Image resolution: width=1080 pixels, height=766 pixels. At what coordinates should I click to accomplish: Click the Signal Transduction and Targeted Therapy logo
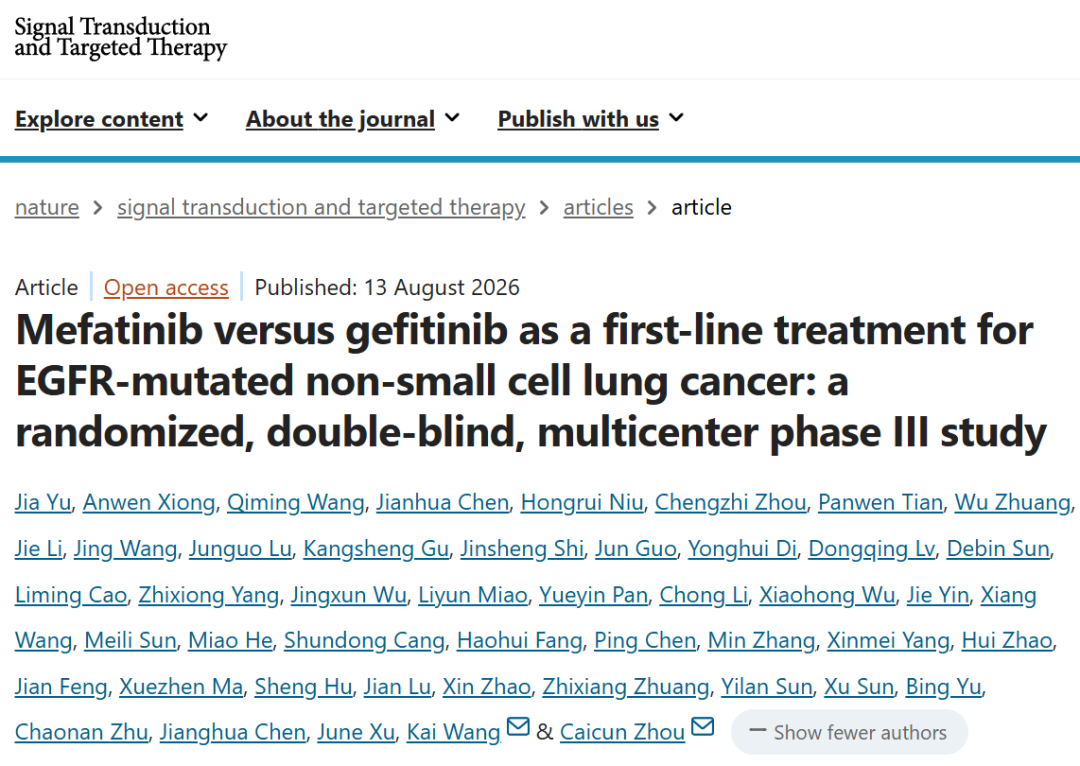pyautogui.click(x=121, y=38)
